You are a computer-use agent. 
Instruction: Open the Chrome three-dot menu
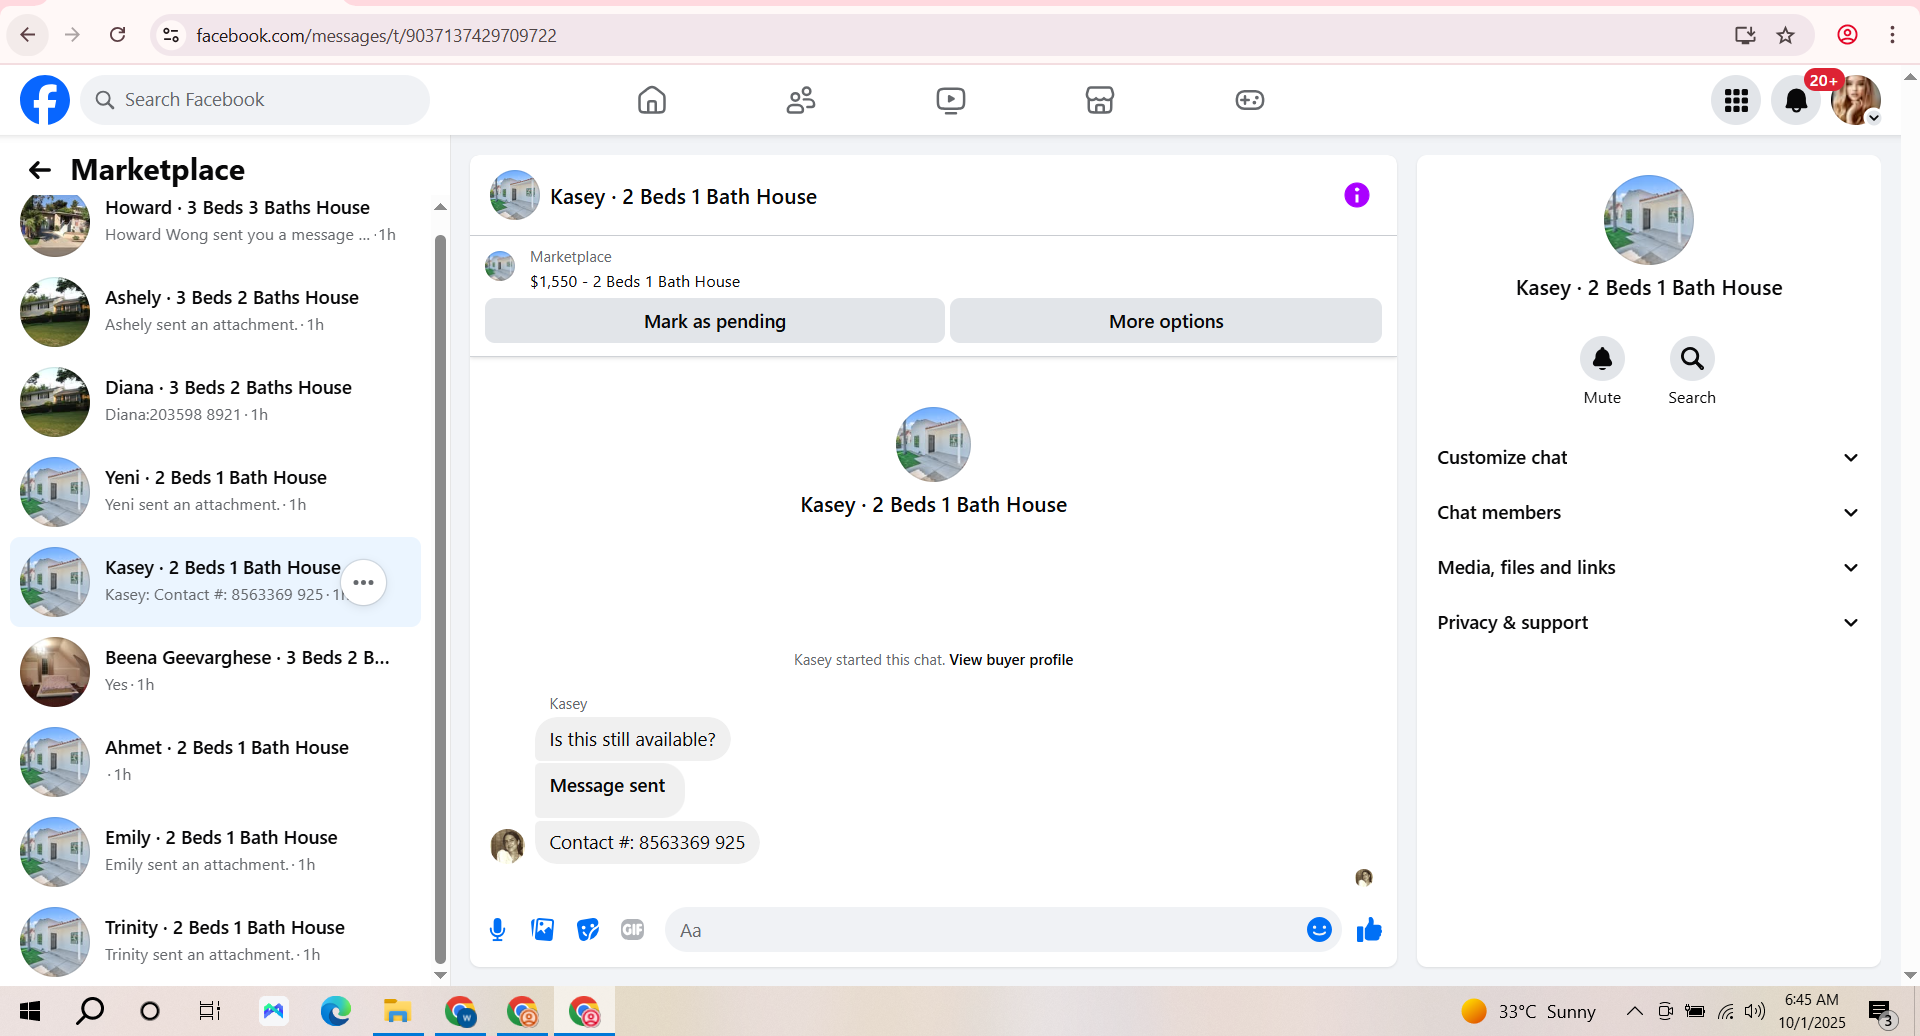point(1892,35)
